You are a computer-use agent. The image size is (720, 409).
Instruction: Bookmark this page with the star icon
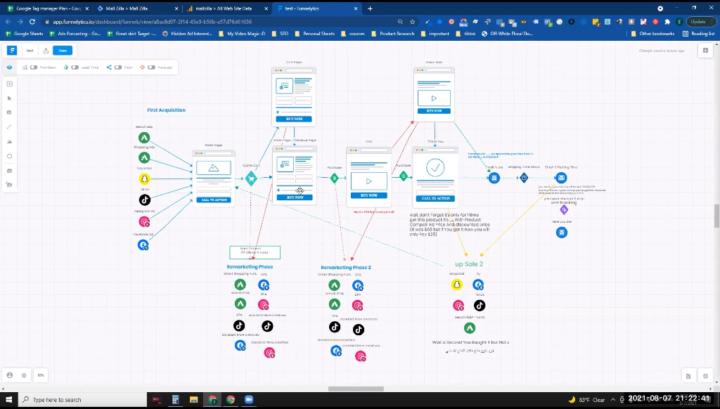pyautogui.click(x=413, y=22)
